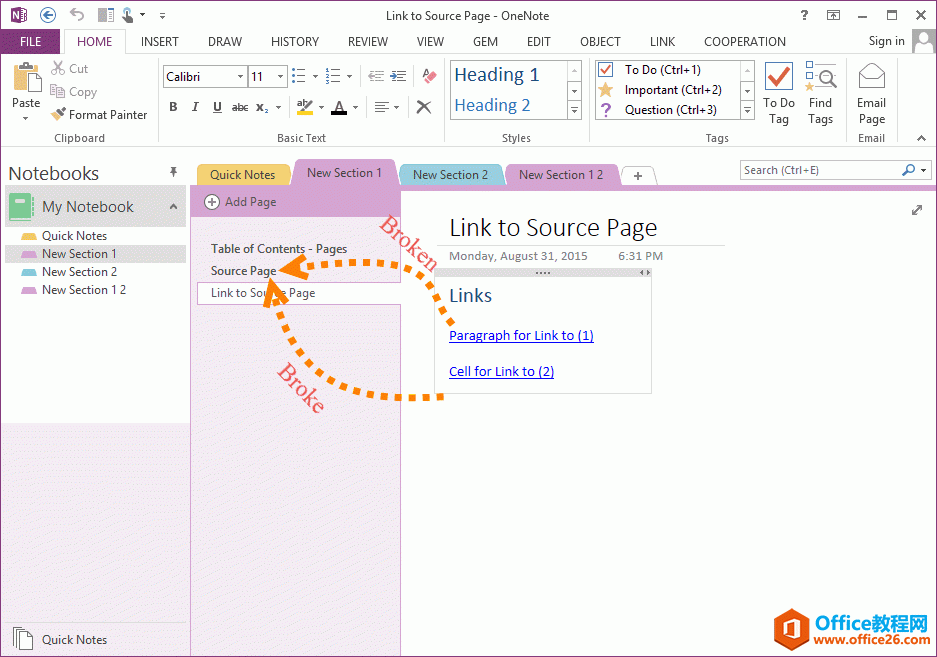Open the Calibri font name dropdown
This screenshot has width=937, height=657.
tap(240, 77)
